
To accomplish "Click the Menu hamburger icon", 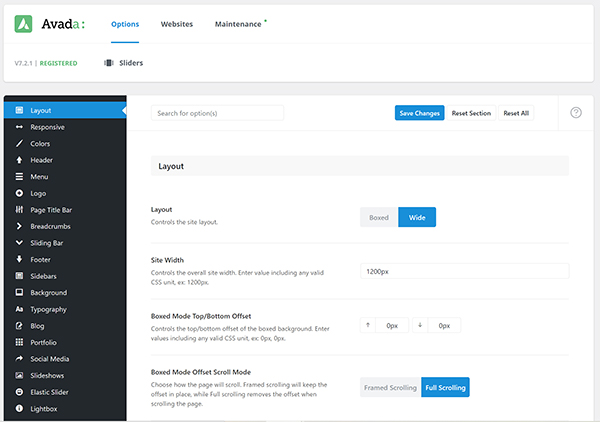I will coord(19,176).
